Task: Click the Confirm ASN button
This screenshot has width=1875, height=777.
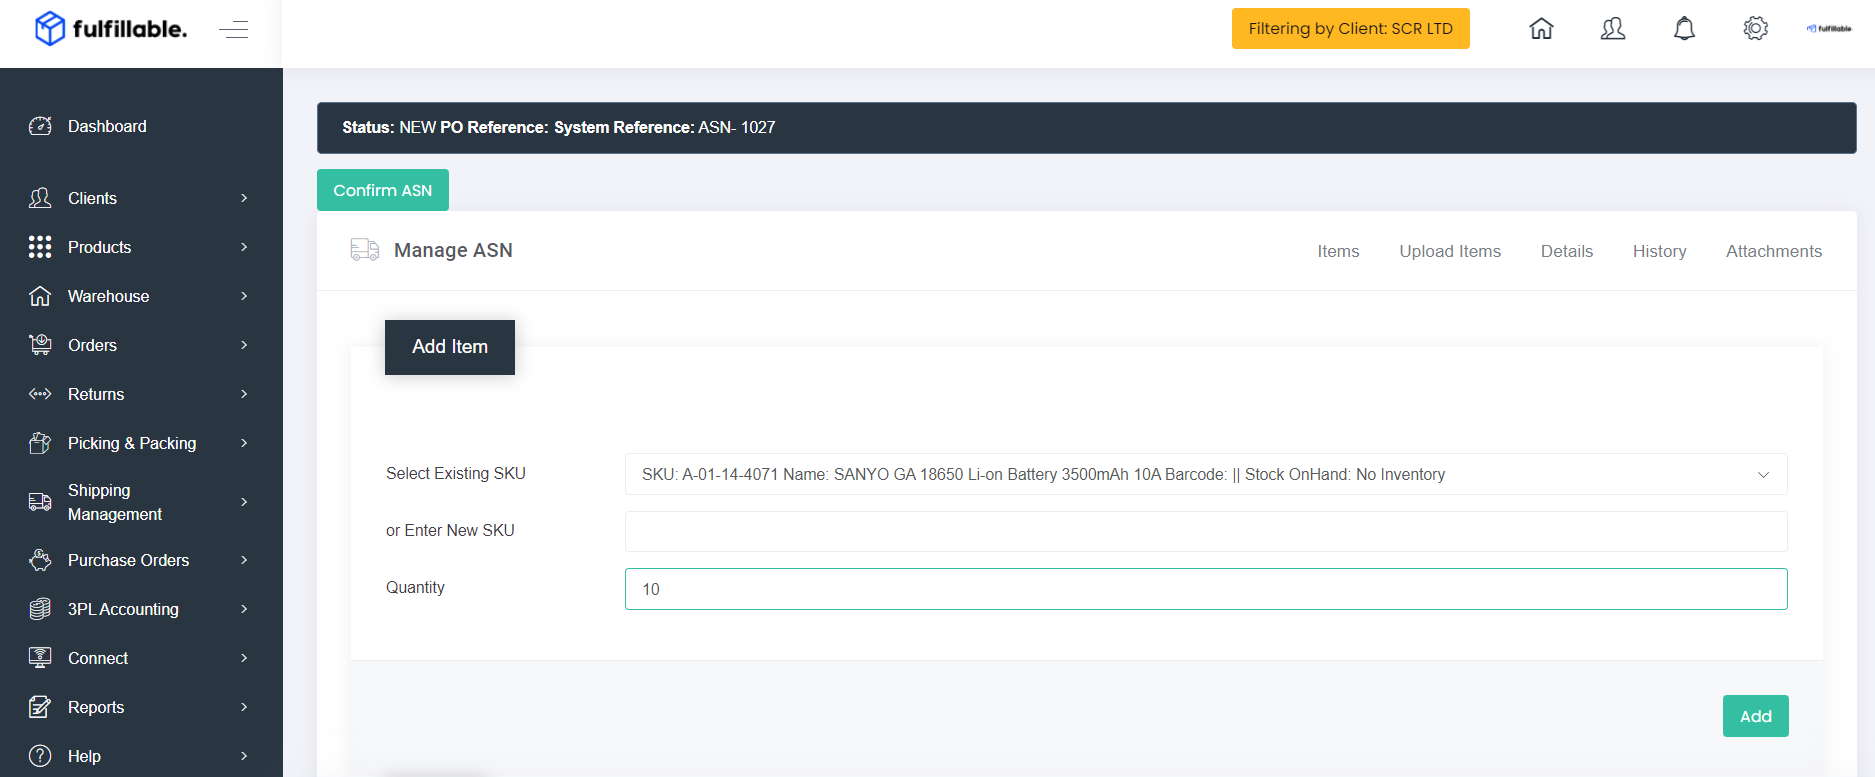Action: point(383,190)
